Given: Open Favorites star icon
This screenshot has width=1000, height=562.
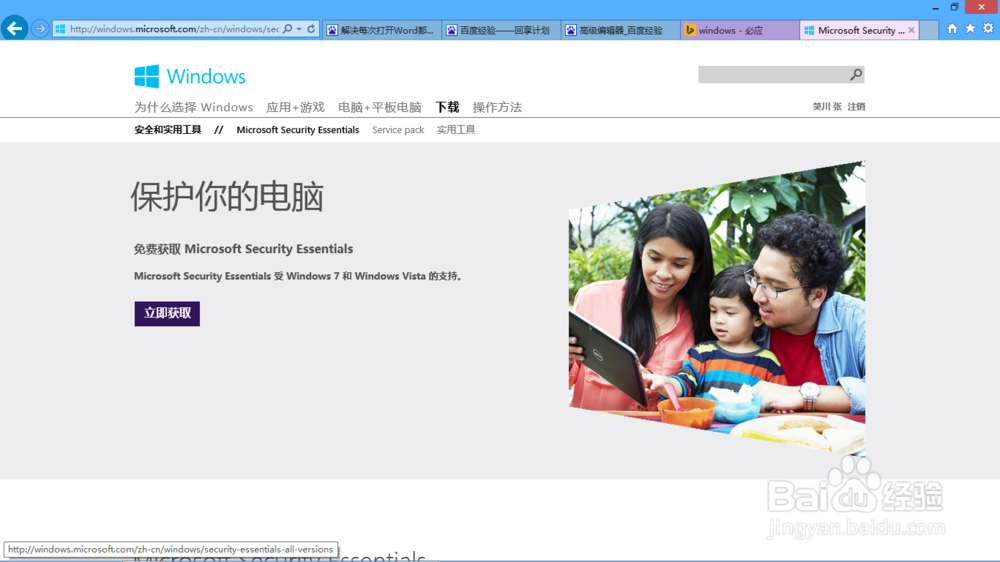Looking at the screenshot, I should [970, 29].
